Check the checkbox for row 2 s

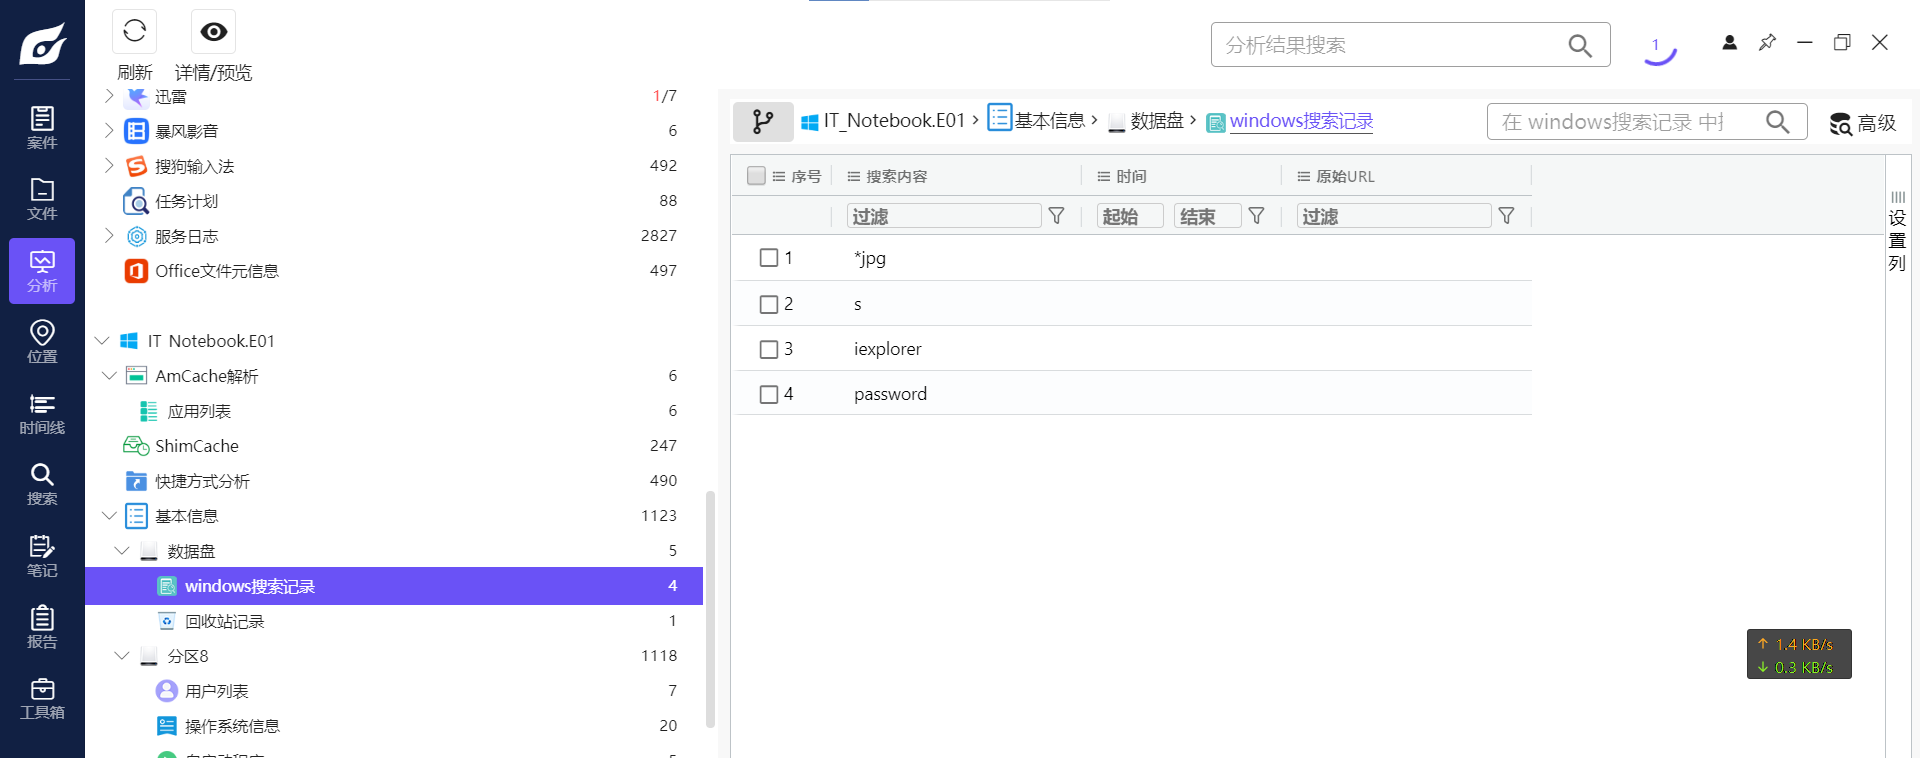click(x=769, y=304)
